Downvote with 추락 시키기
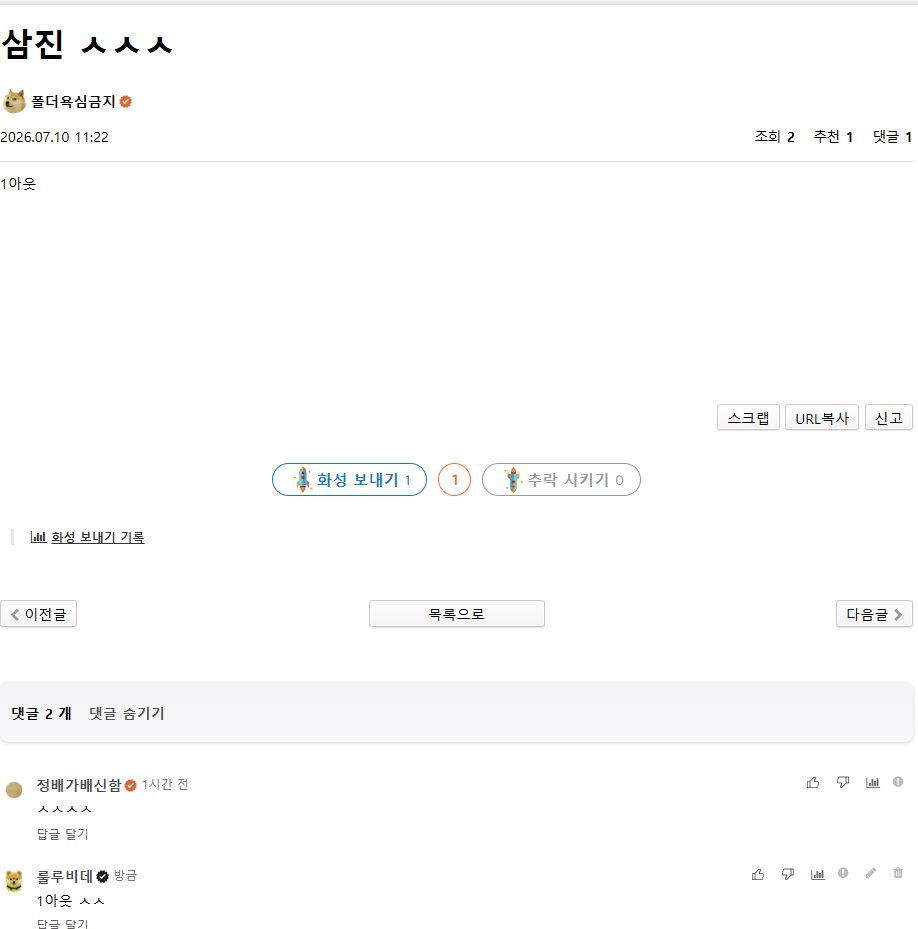 (x=561, y=479)
